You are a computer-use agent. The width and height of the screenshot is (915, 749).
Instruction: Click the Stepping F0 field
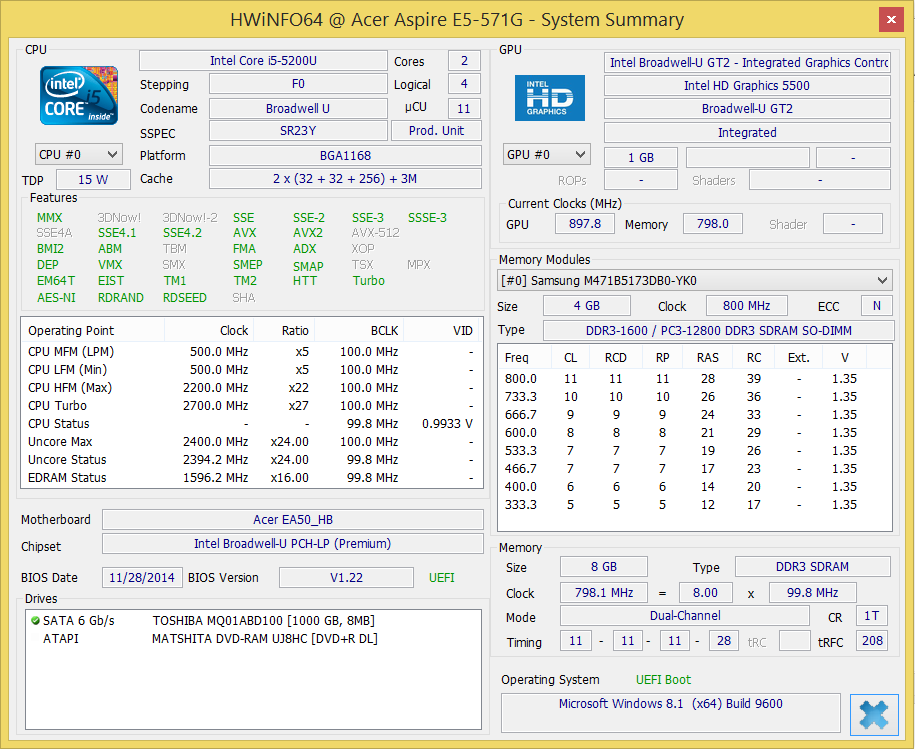(298, 84)
